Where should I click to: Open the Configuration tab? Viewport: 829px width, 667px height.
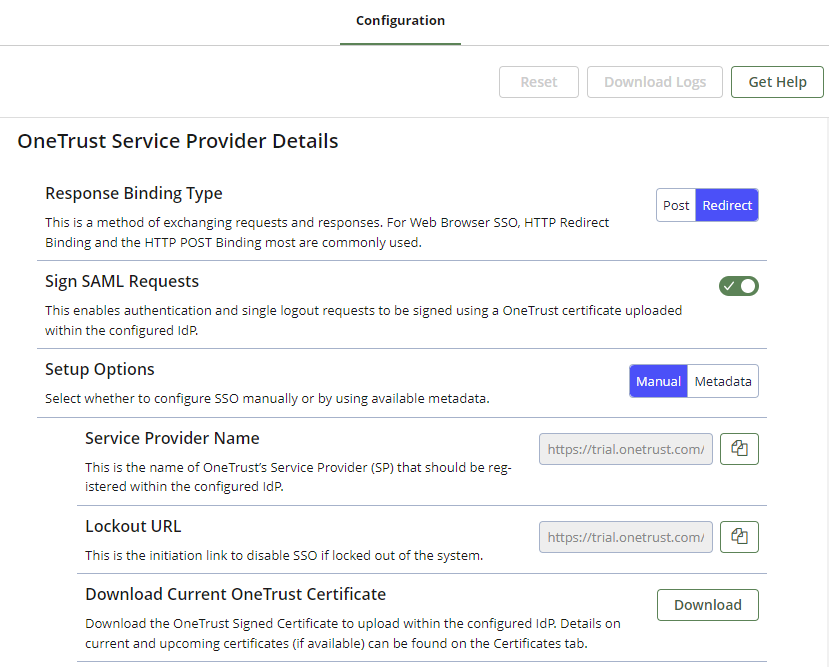click(400, 20)
